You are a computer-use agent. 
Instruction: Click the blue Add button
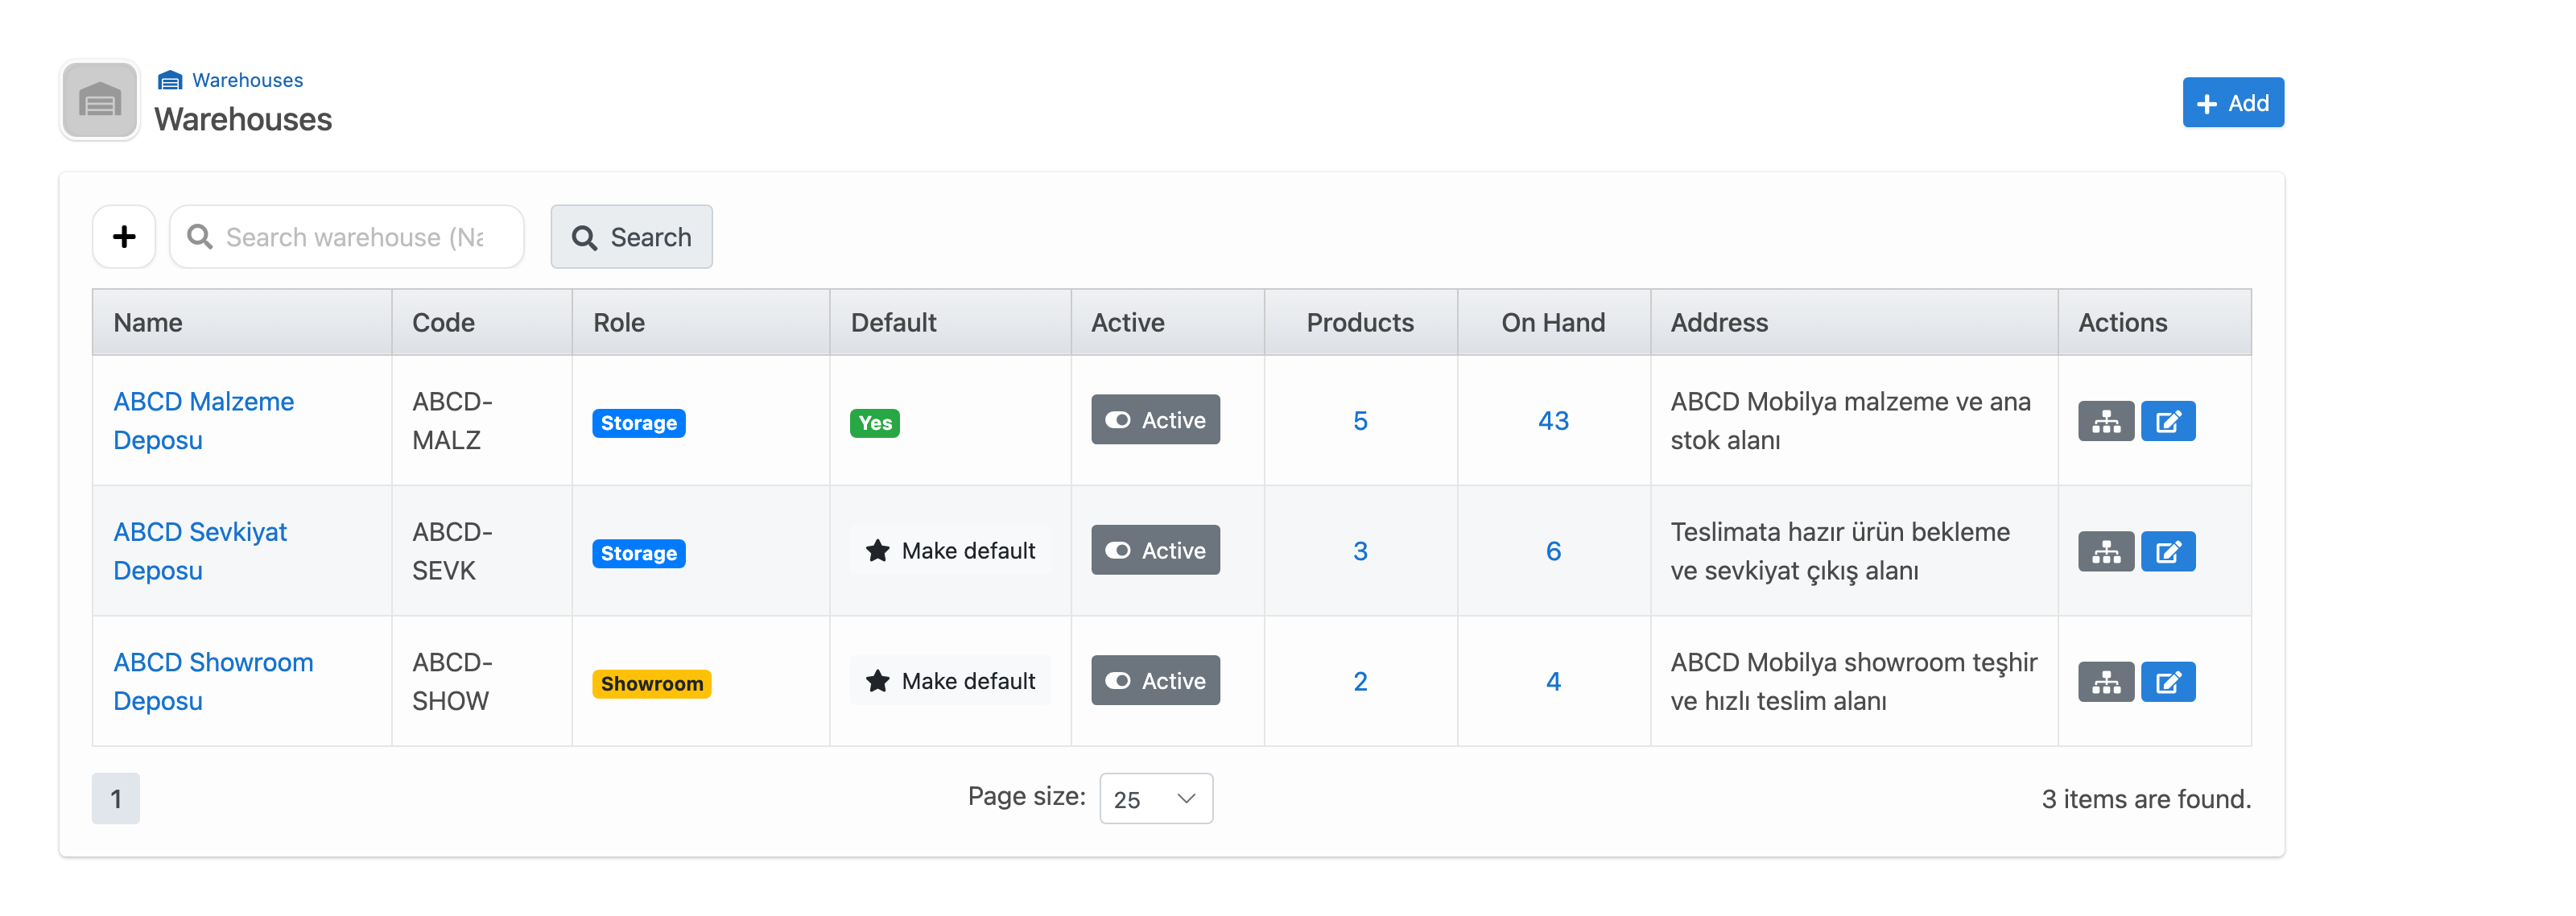pyautogui.click(x=2232, y=102)
